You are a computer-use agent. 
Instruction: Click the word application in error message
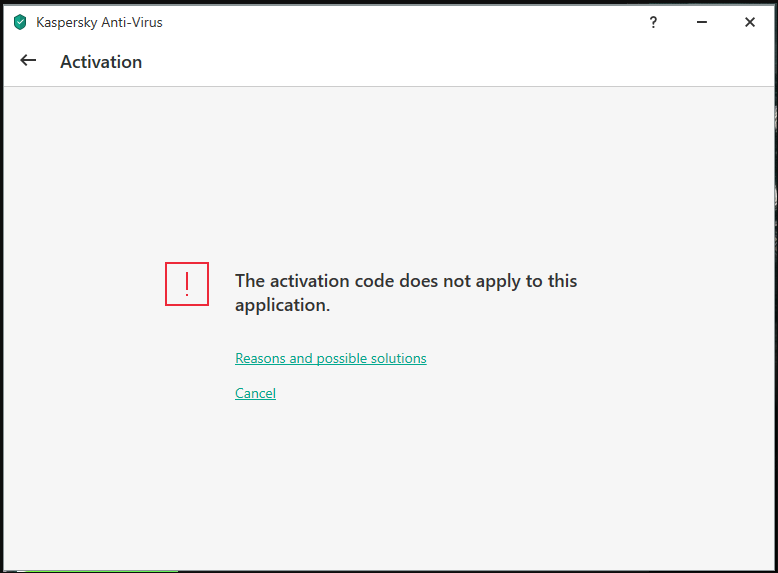(x=281, y=305)
